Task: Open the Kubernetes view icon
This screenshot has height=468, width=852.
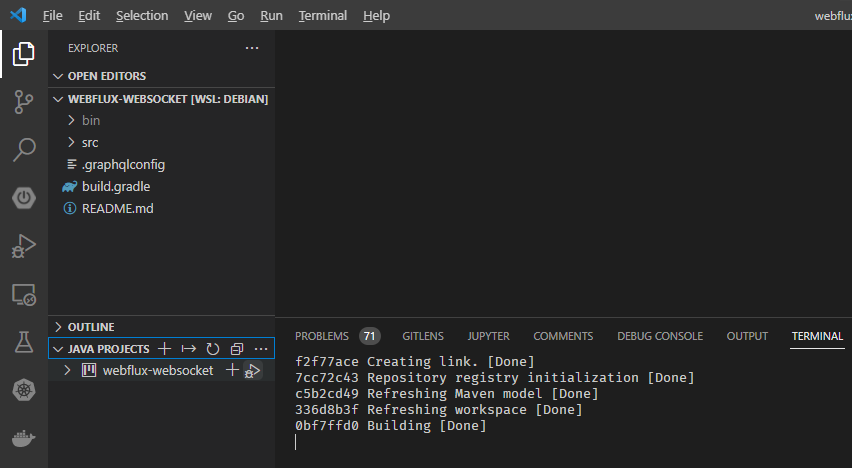Action: pyautogui.click(x=23, y=390)
